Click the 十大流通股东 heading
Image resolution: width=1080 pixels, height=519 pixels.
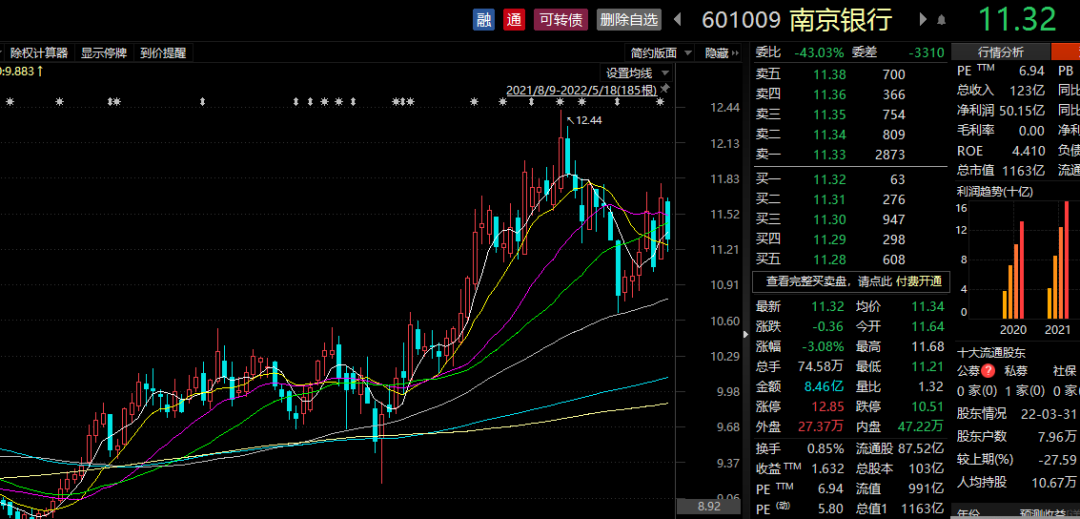(991, 353)
